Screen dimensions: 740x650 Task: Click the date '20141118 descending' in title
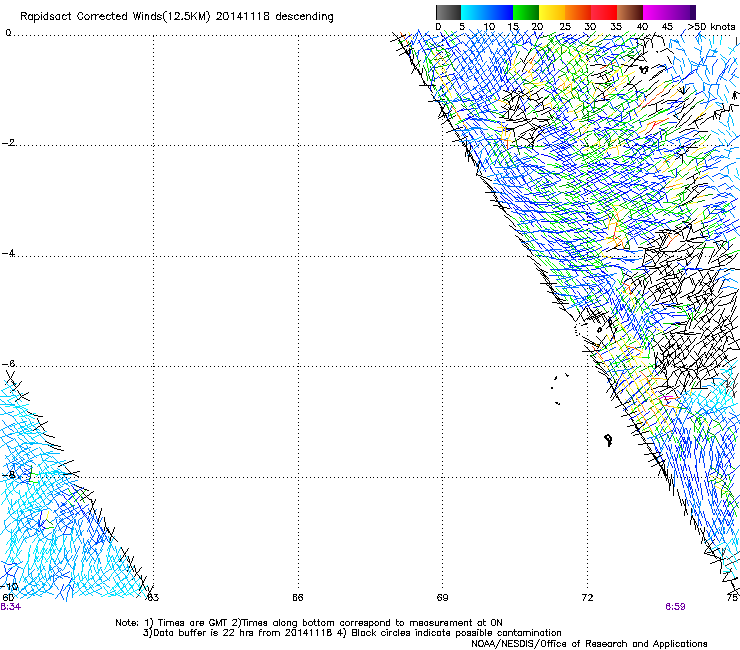click(x=274, y=17)
